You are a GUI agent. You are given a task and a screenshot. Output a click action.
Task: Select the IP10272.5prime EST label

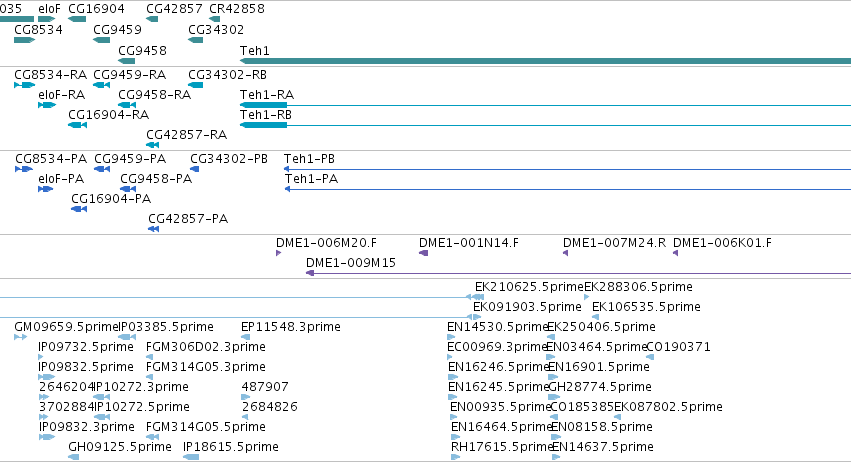point(142,407)
